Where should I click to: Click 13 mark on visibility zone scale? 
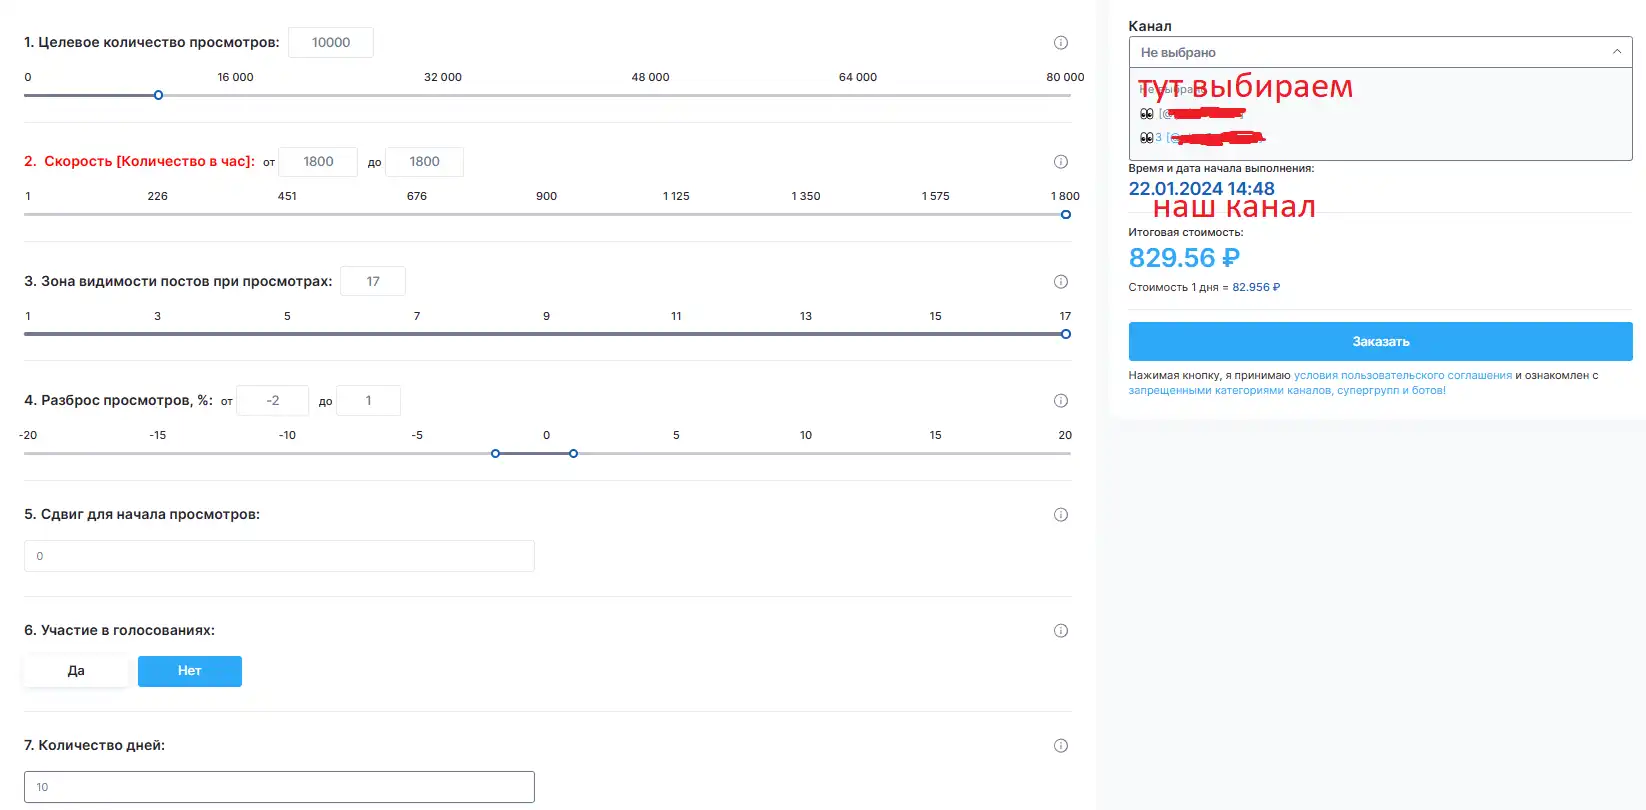pos(806,316)
